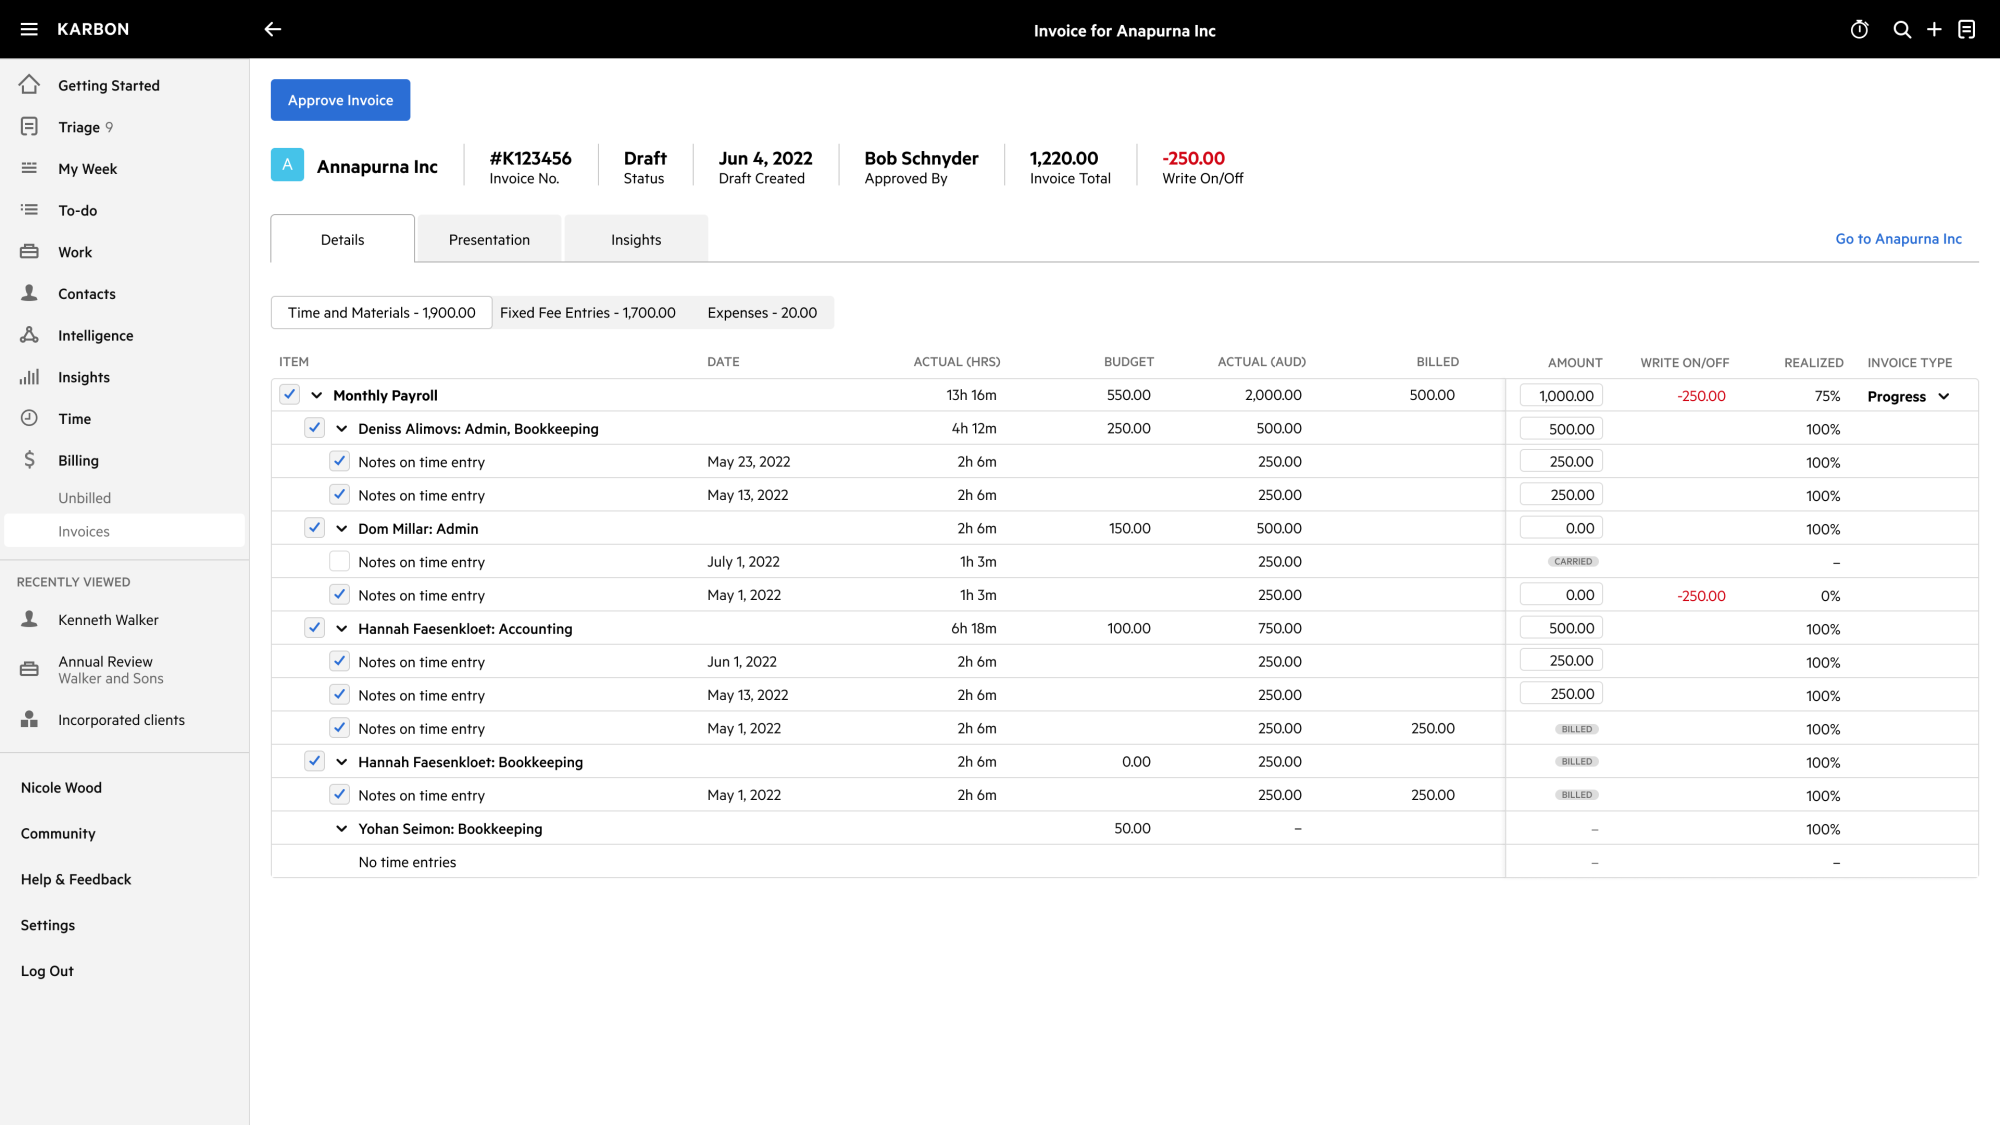
Task: Open the search panel
Action: pos(1901,29)
